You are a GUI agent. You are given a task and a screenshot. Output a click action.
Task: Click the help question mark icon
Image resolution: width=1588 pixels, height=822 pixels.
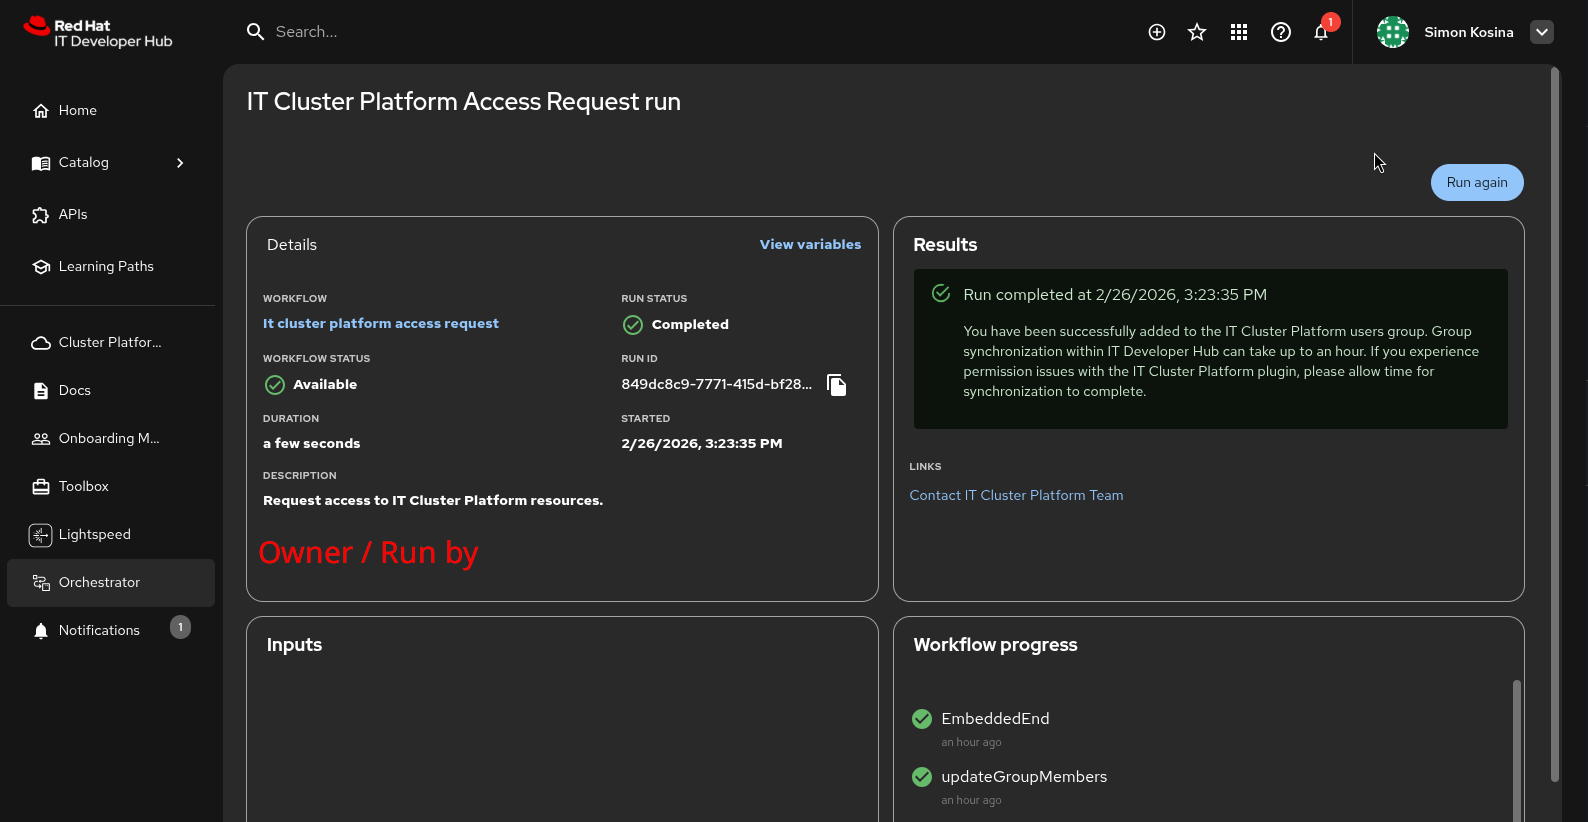(1281, 32)
